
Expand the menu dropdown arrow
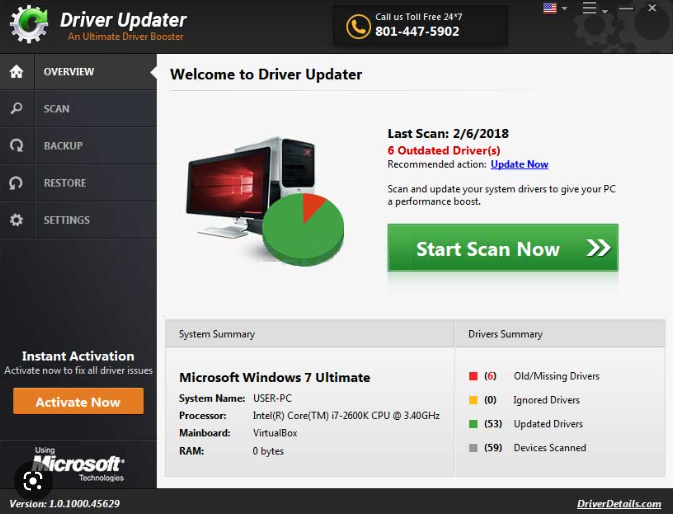(604, 11)
